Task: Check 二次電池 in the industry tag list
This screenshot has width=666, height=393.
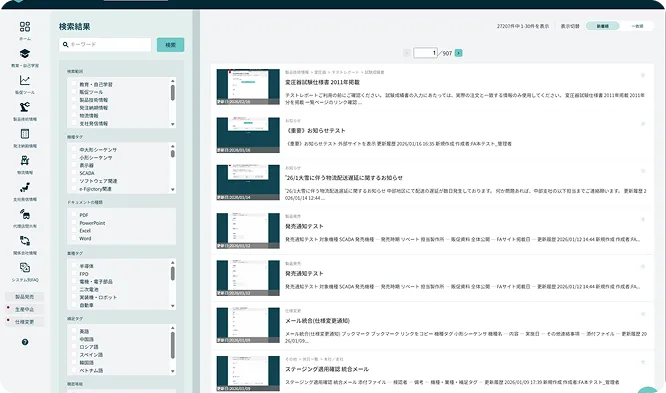Action: click(x=74, y=289)
